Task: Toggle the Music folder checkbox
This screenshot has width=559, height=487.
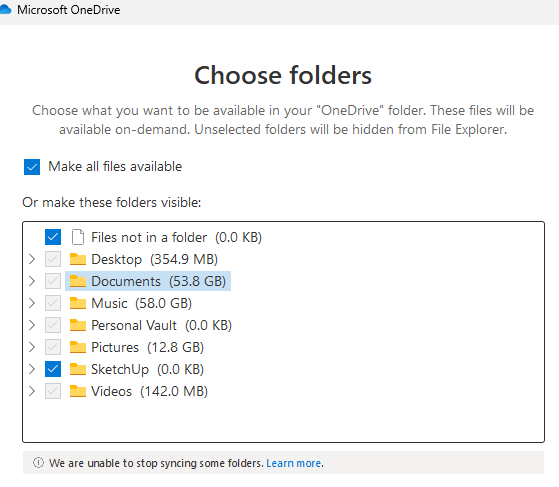Action: tap(53, 303)
